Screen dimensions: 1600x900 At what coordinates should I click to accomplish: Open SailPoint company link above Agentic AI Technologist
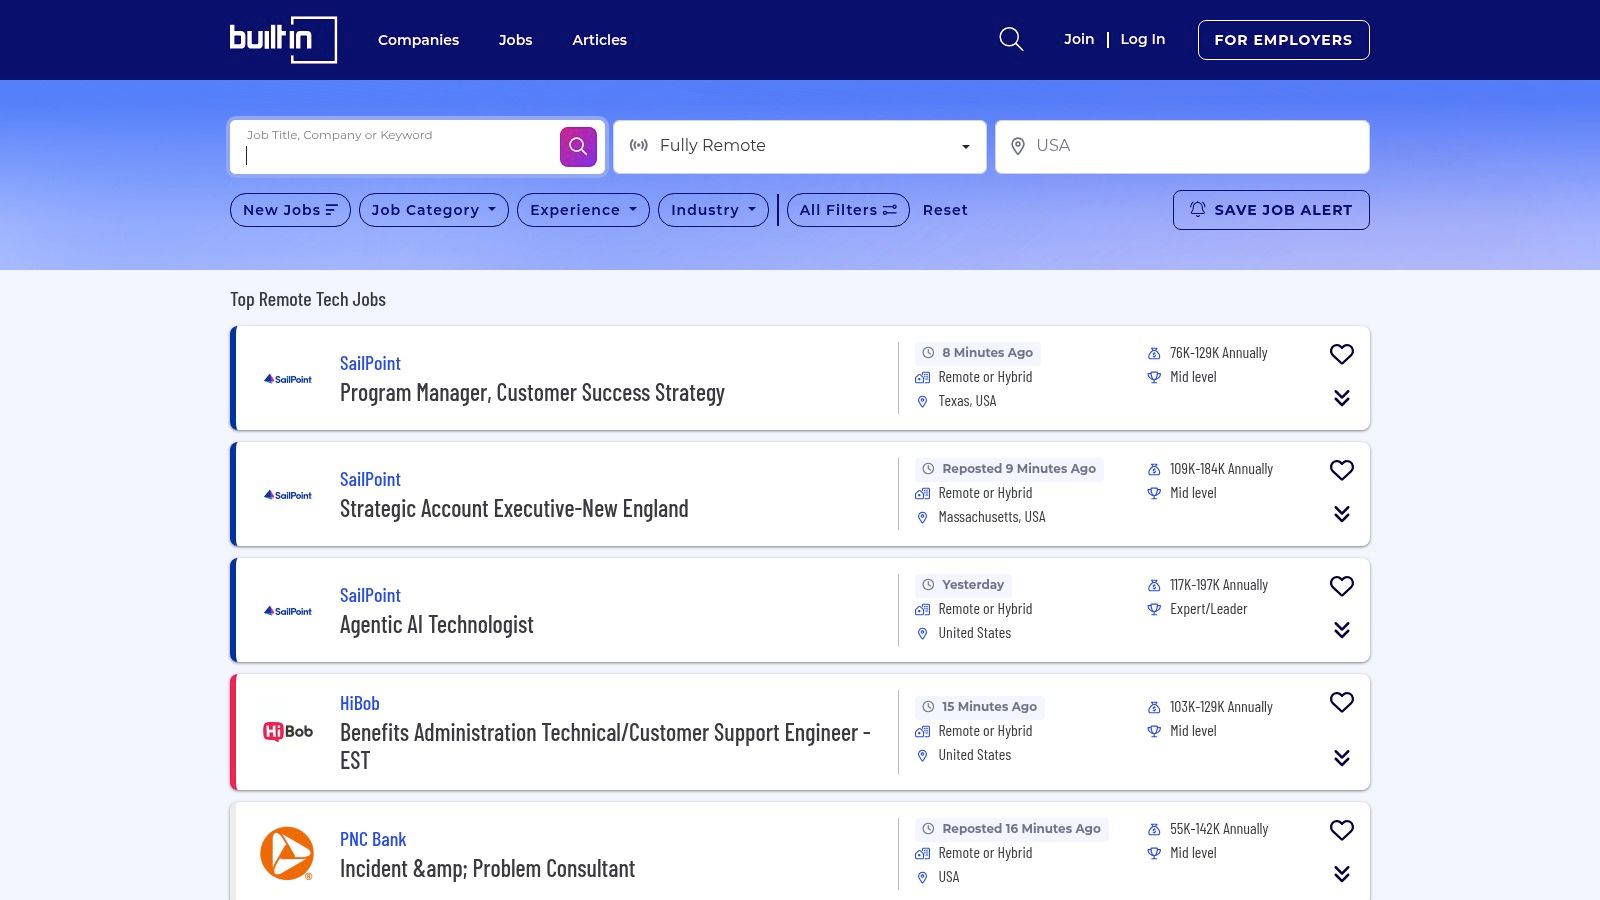[370, 595]
